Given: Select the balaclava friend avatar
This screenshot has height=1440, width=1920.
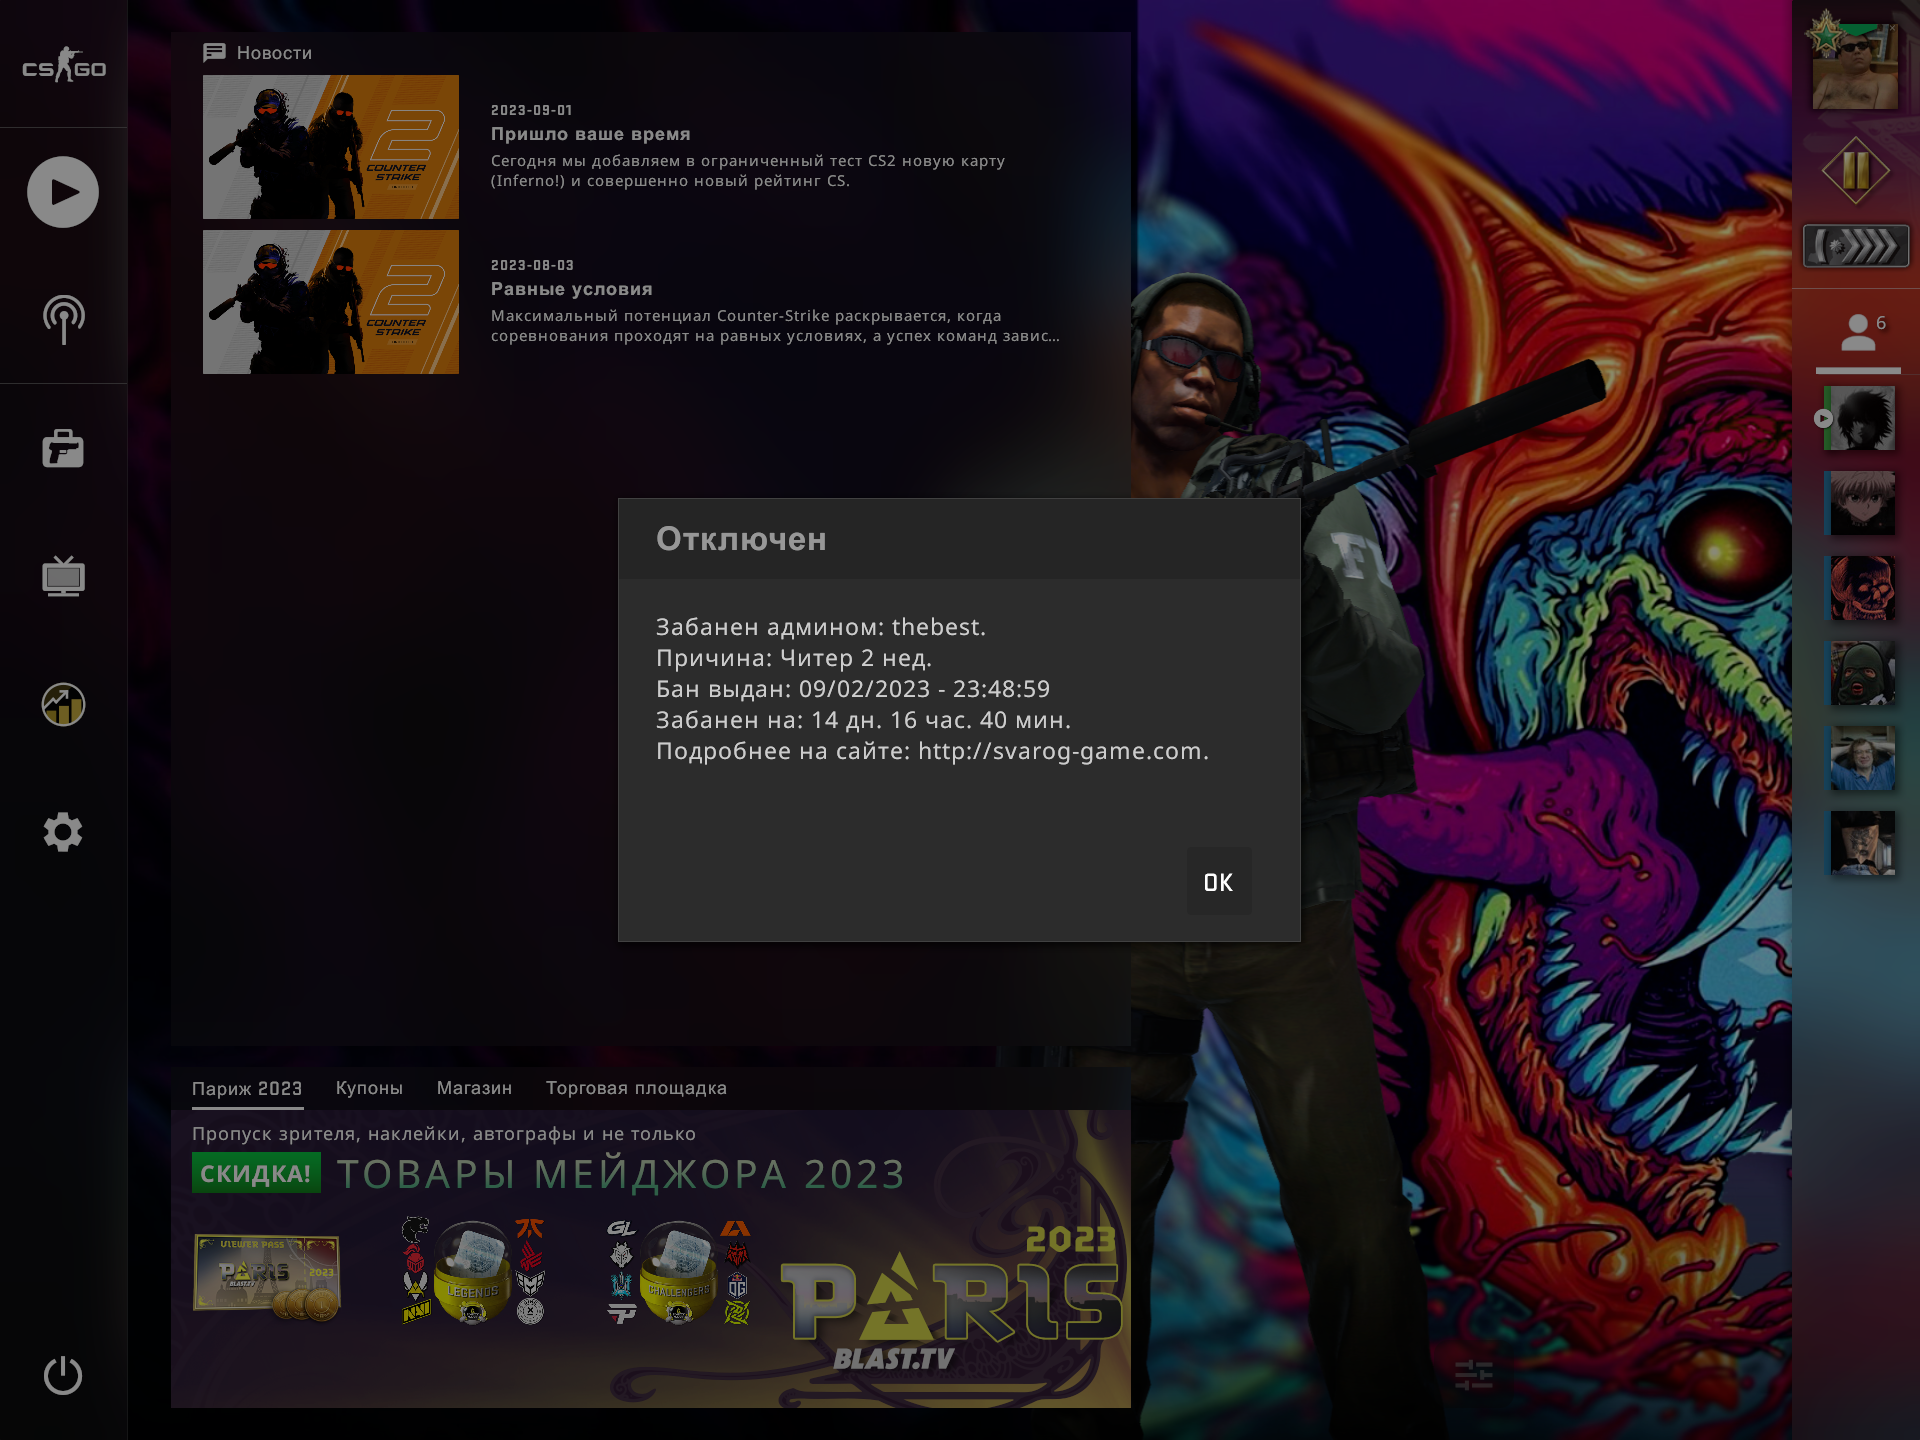Looking at the screenshot, I should tap(1860, 674).
